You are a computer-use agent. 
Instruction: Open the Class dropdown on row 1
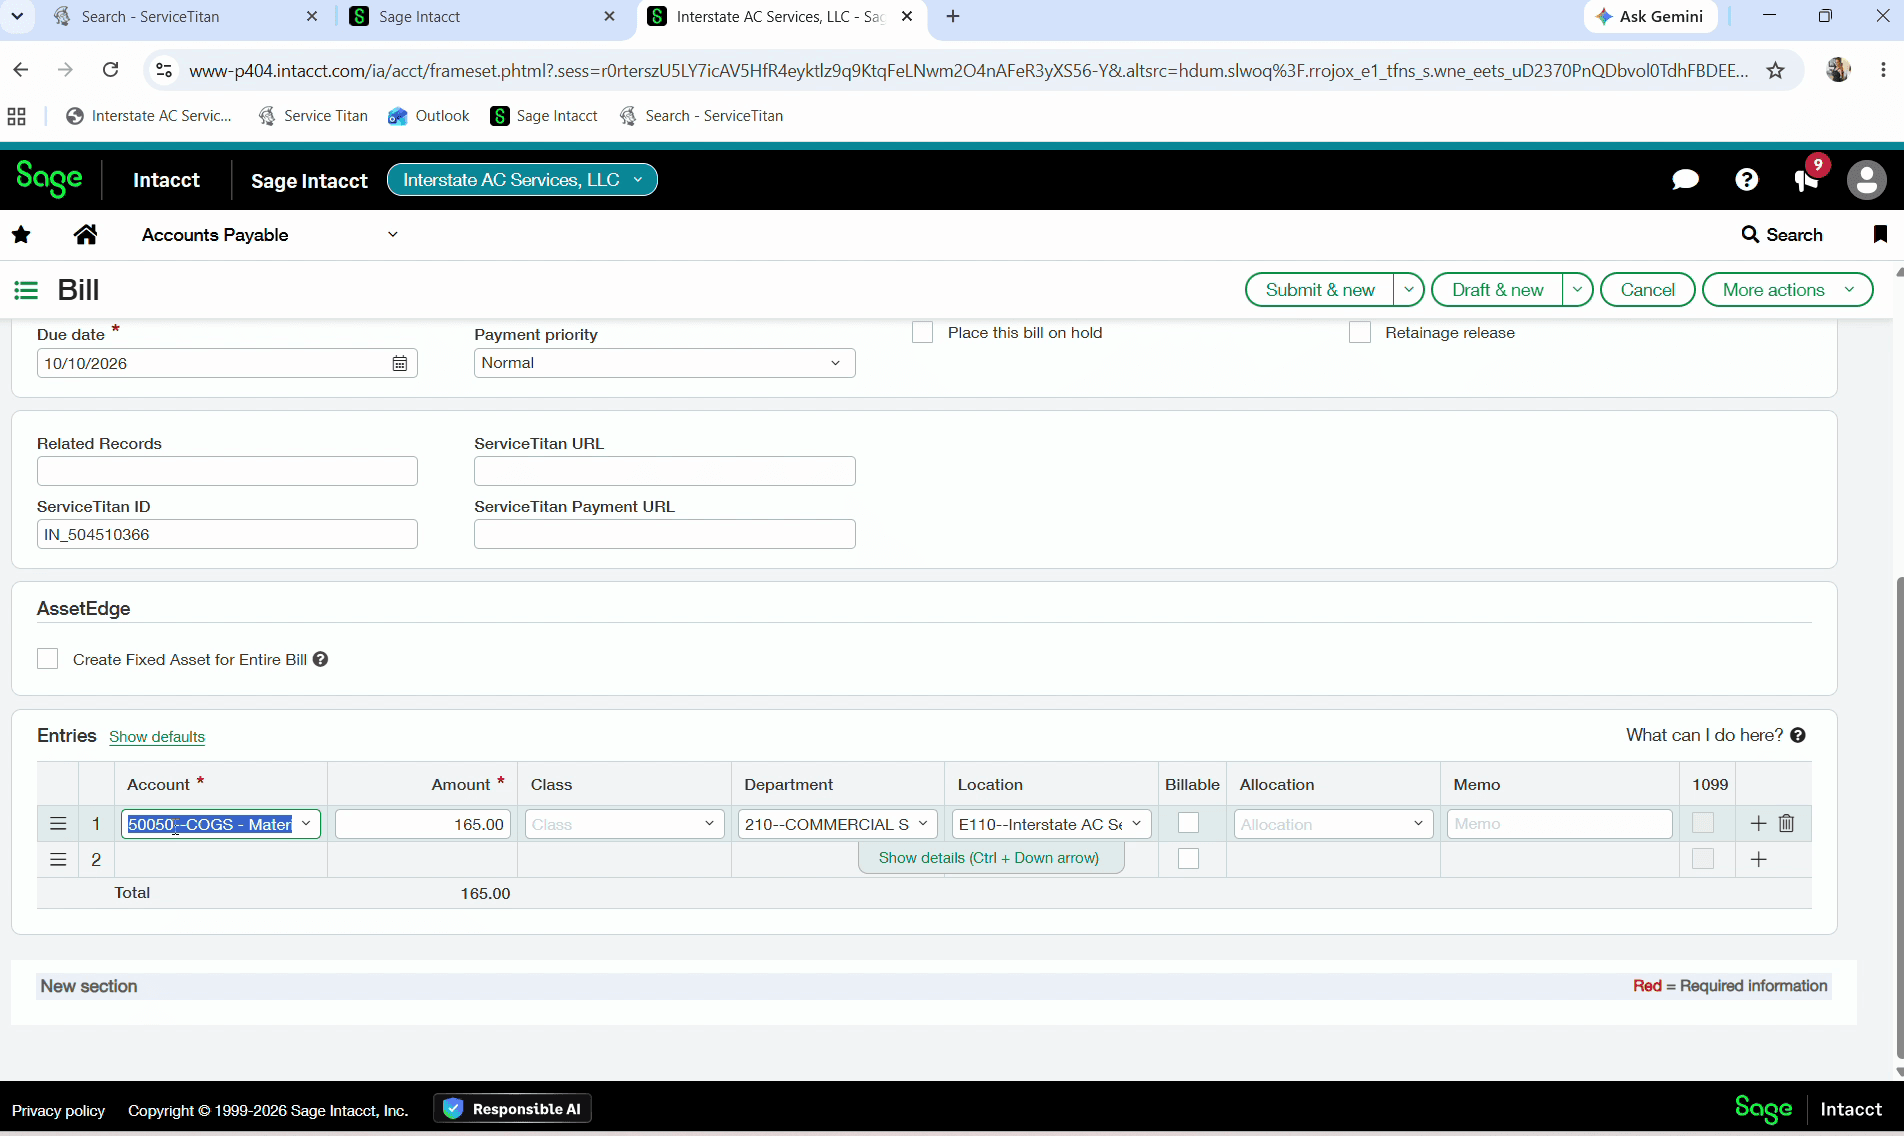pyautogui.click(x=709, y=824)
